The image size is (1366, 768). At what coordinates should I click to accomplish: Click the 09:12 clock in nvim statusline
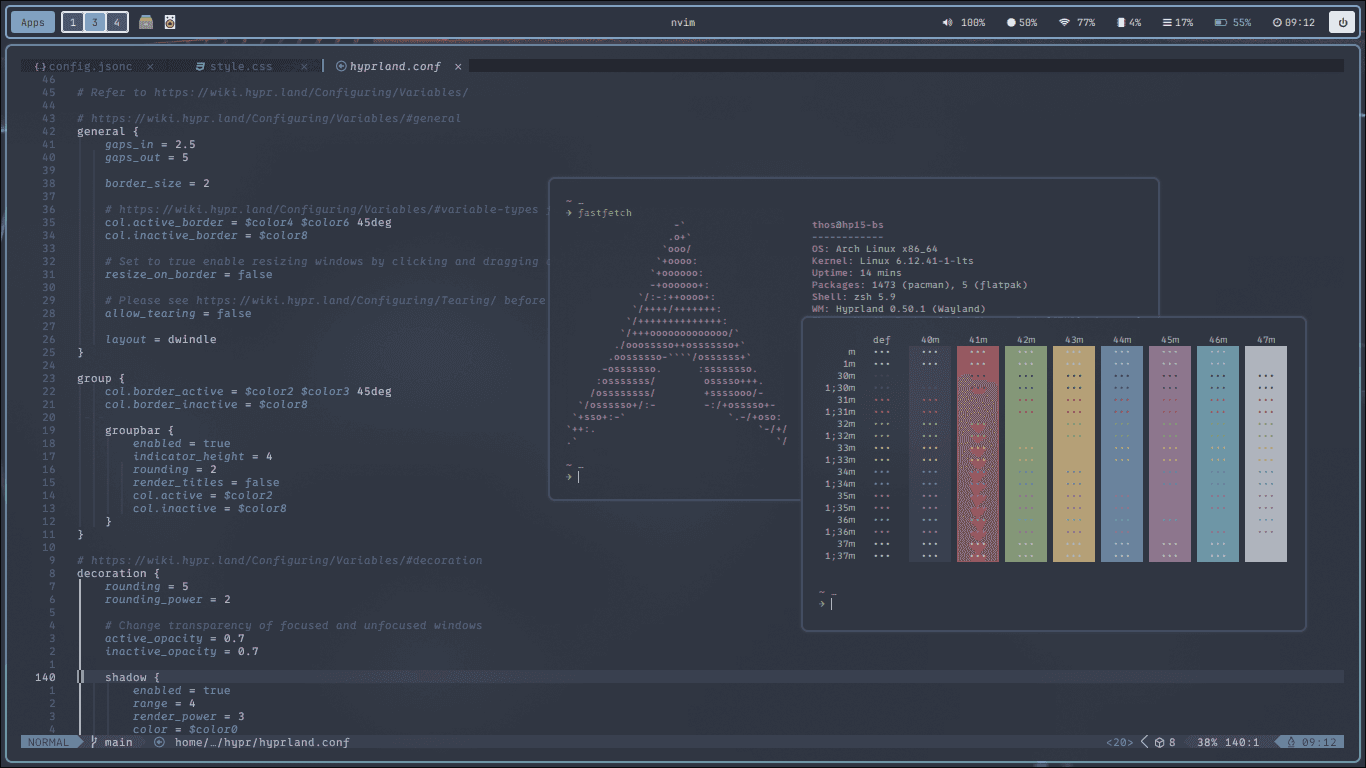[1311, 742]
